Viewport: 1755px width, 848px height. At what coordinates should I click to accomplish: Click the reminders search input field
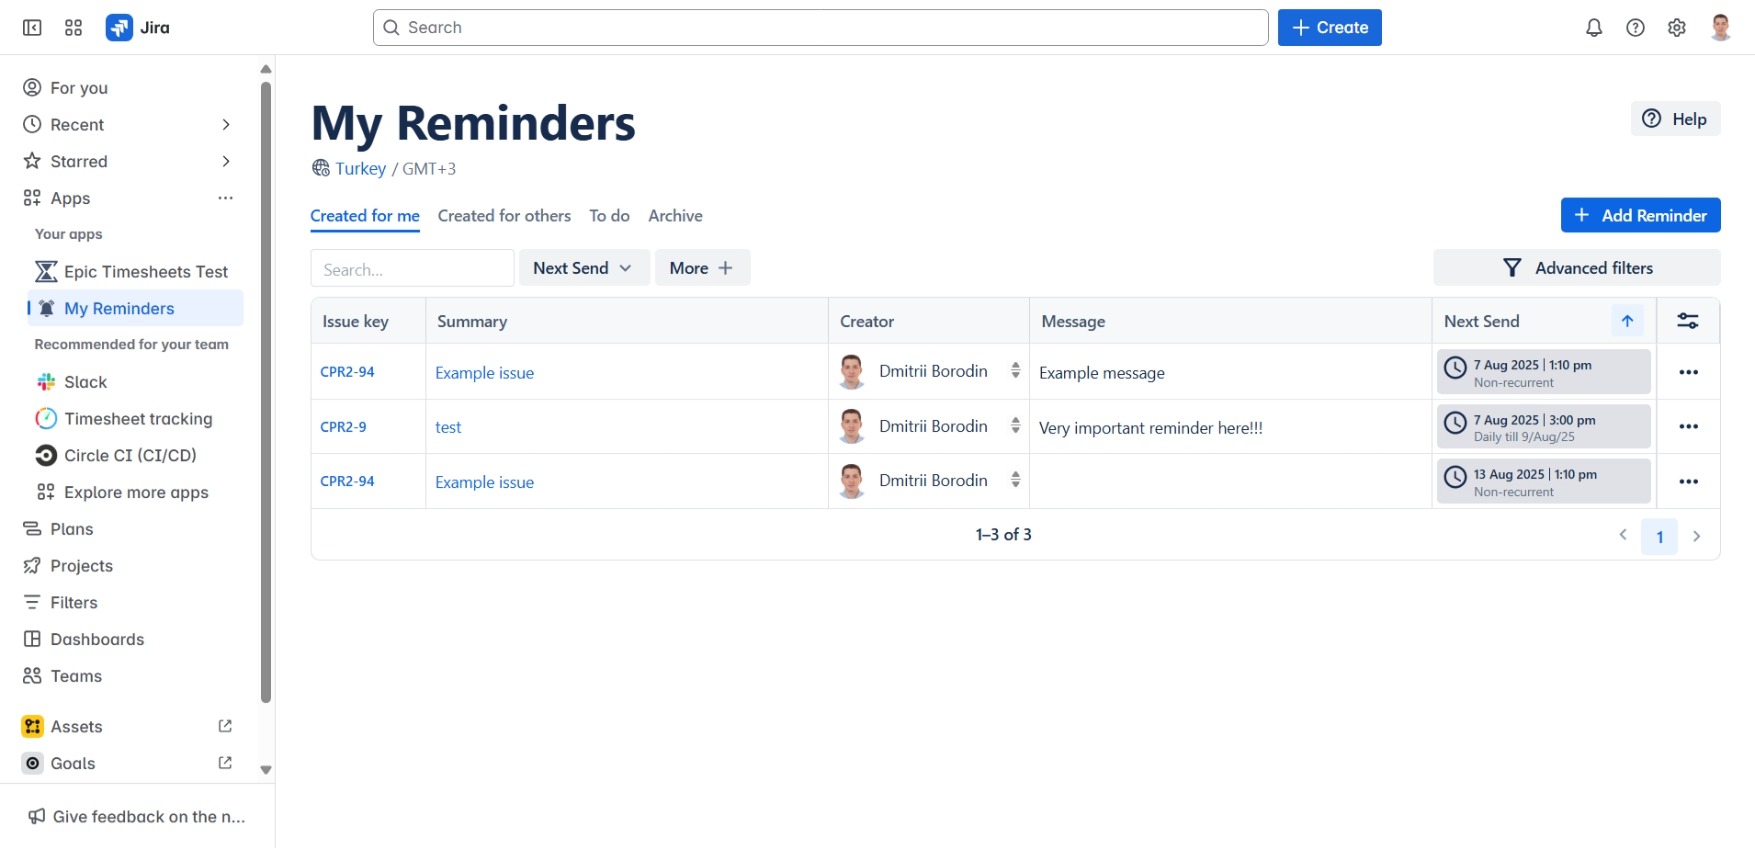pyautogui.click(x=412, y=269)
